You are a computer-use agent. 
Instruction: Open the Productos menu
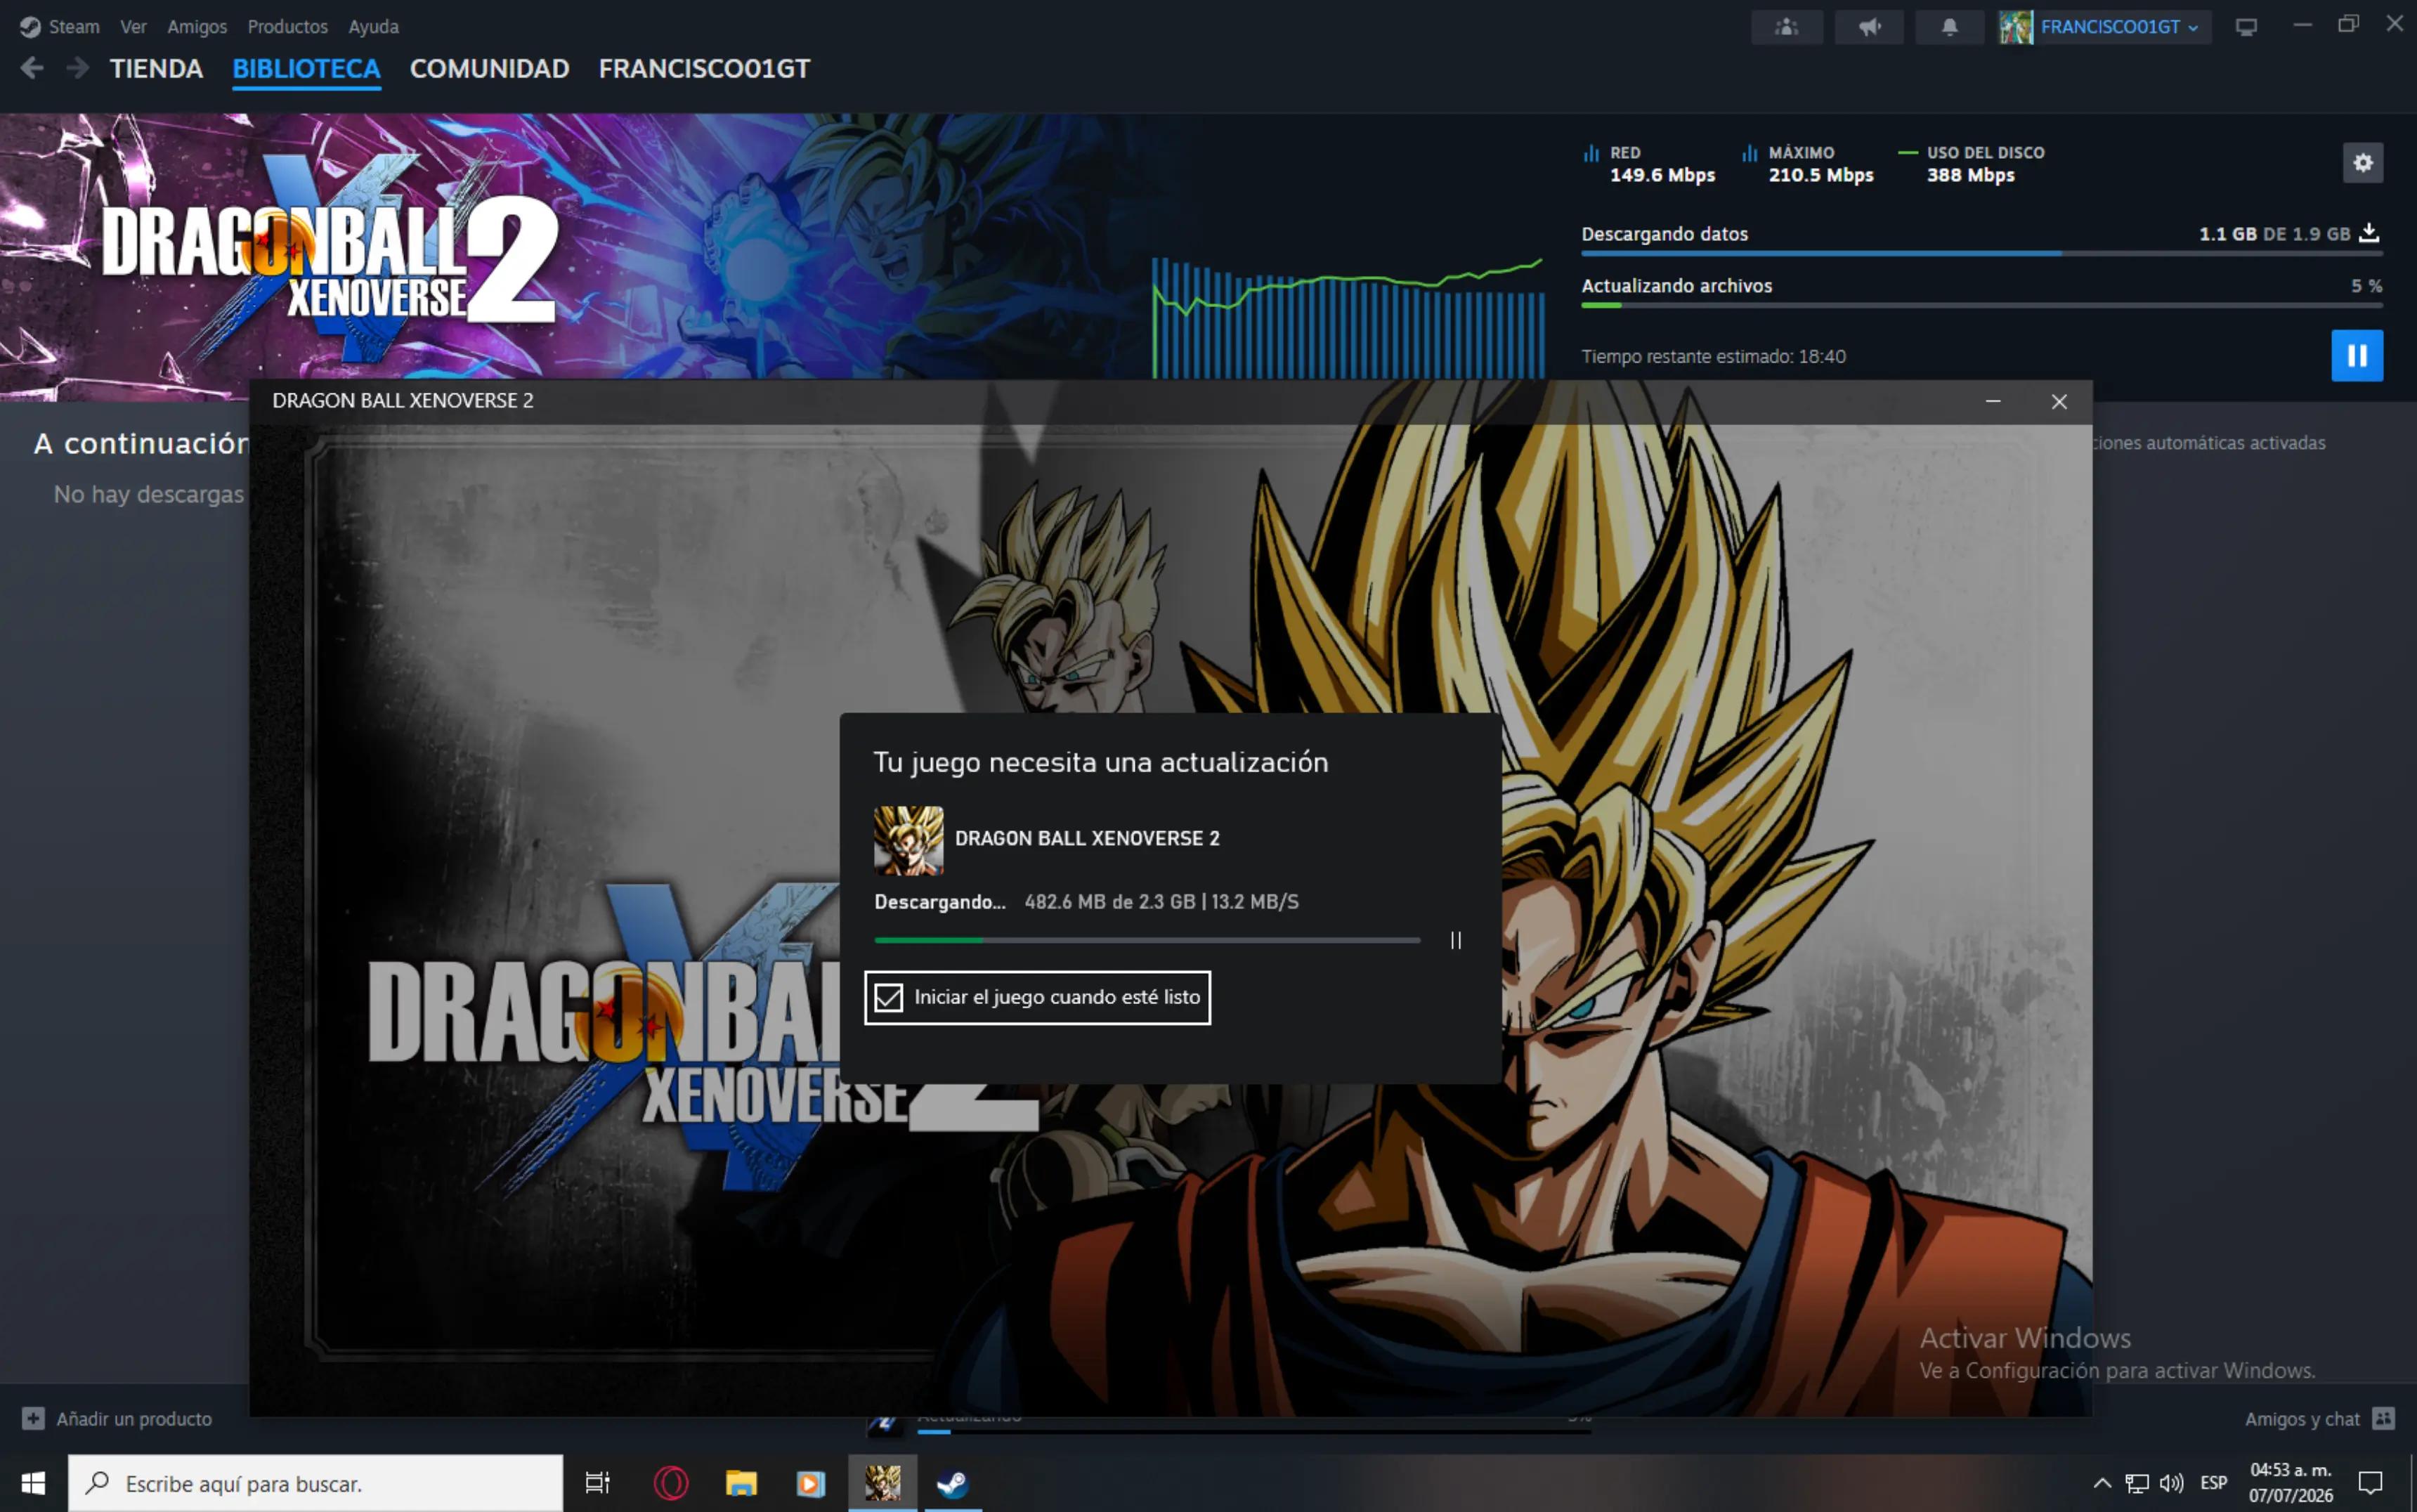[x=288, y=27]
